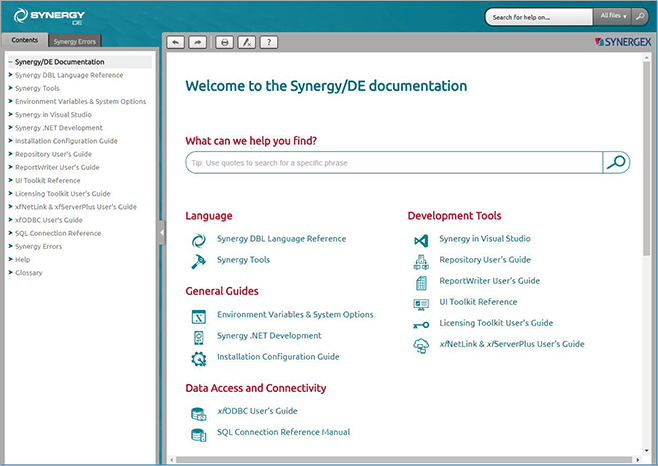658x466 pixels.
Task: Click the gear icon for Installation Configuration Guide
Action: (x=198, y=358)
